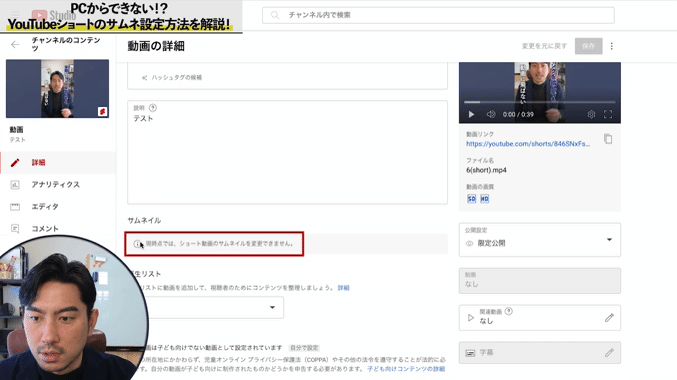The width and height of the screenshot is (677, 380).
Task: Mute the preview player volume icon
Action: tap(491, 114)
